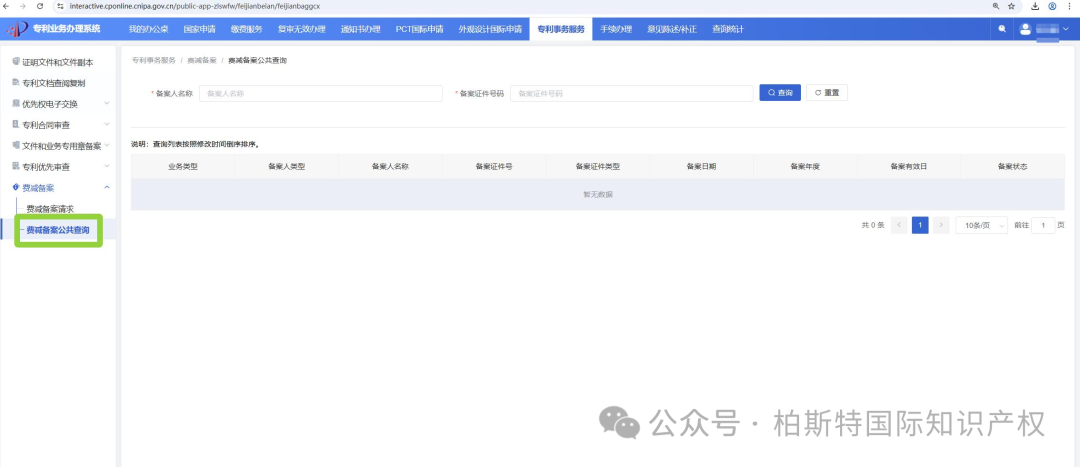Screen dimensions: 1080x467
Task: Open 外观设计国际申请 menu
Action: tap(490, 30)
